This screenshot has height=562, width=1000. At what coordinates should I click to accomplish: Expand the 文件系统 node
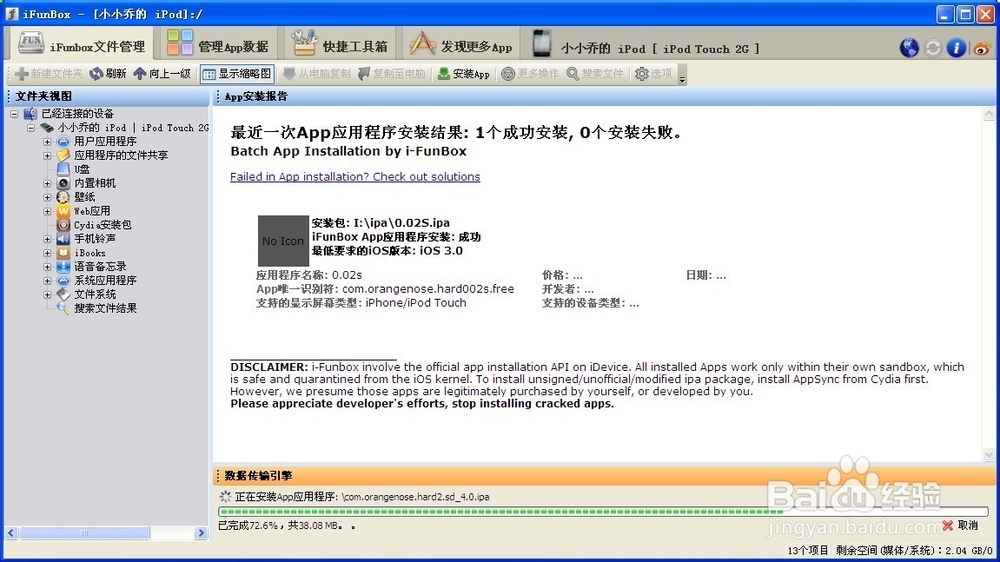(47, 295)
